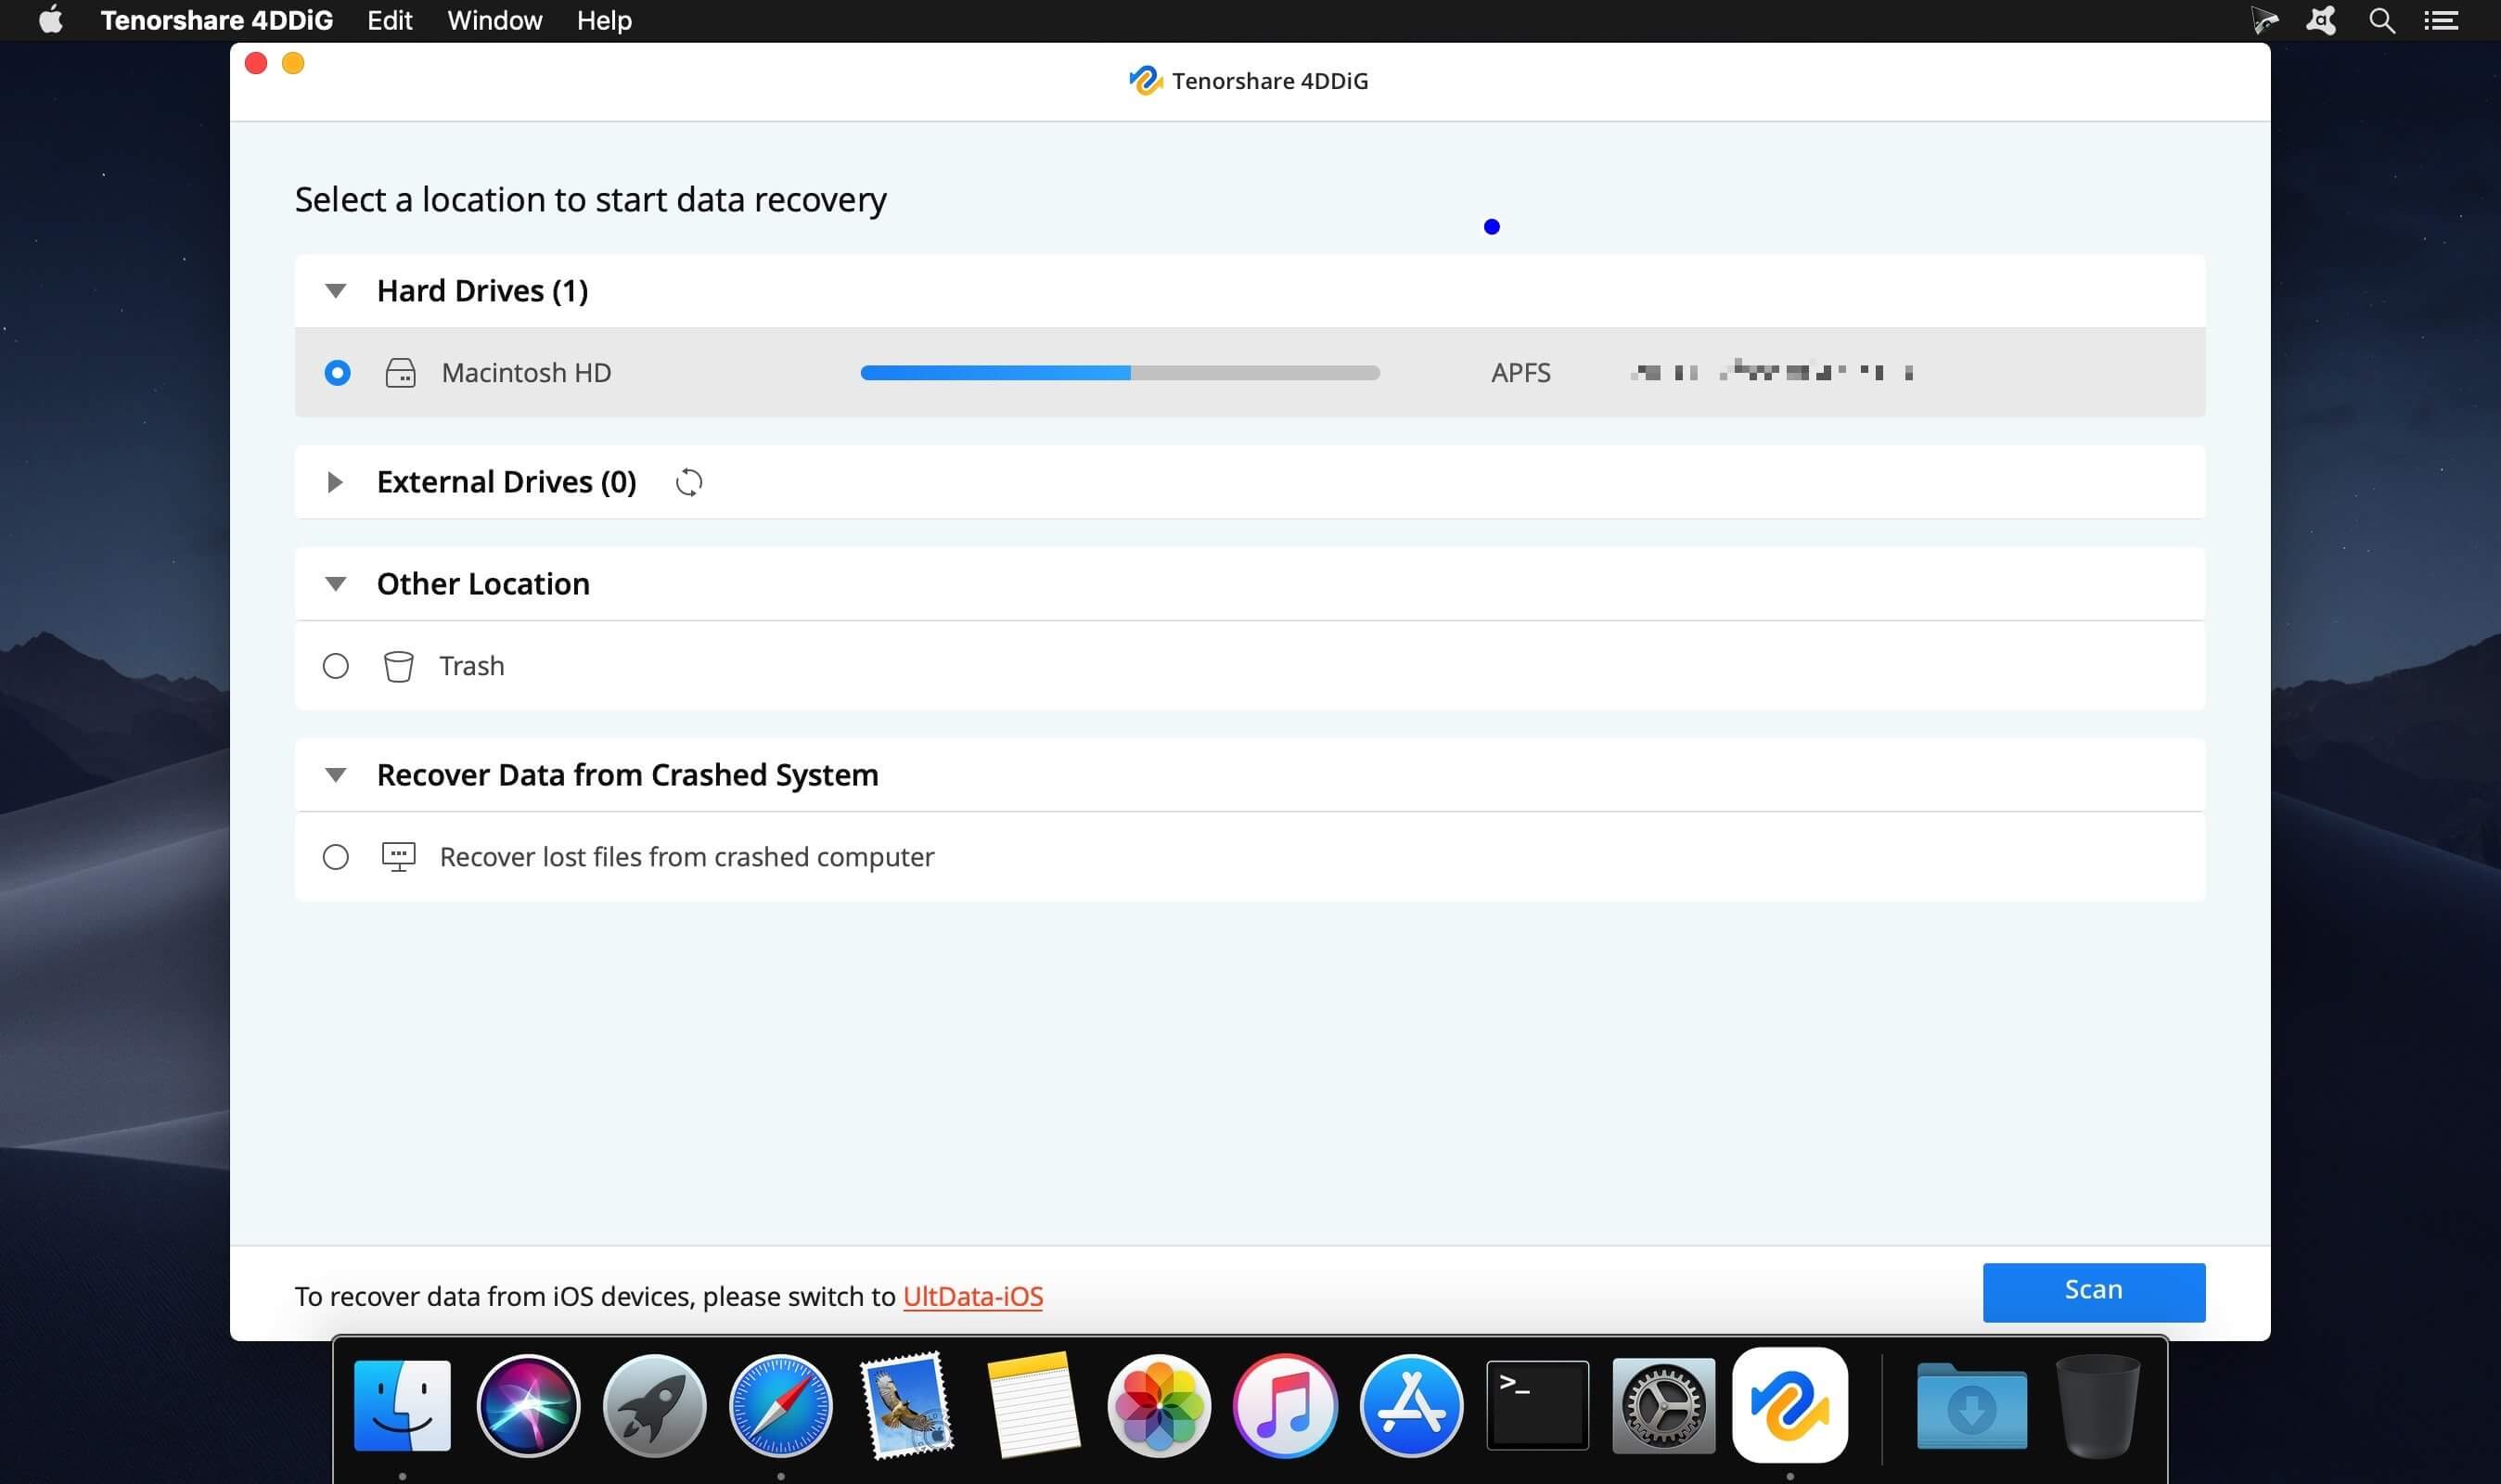Click the Scan button

pyautogui.click(x=2093, y=1291)
